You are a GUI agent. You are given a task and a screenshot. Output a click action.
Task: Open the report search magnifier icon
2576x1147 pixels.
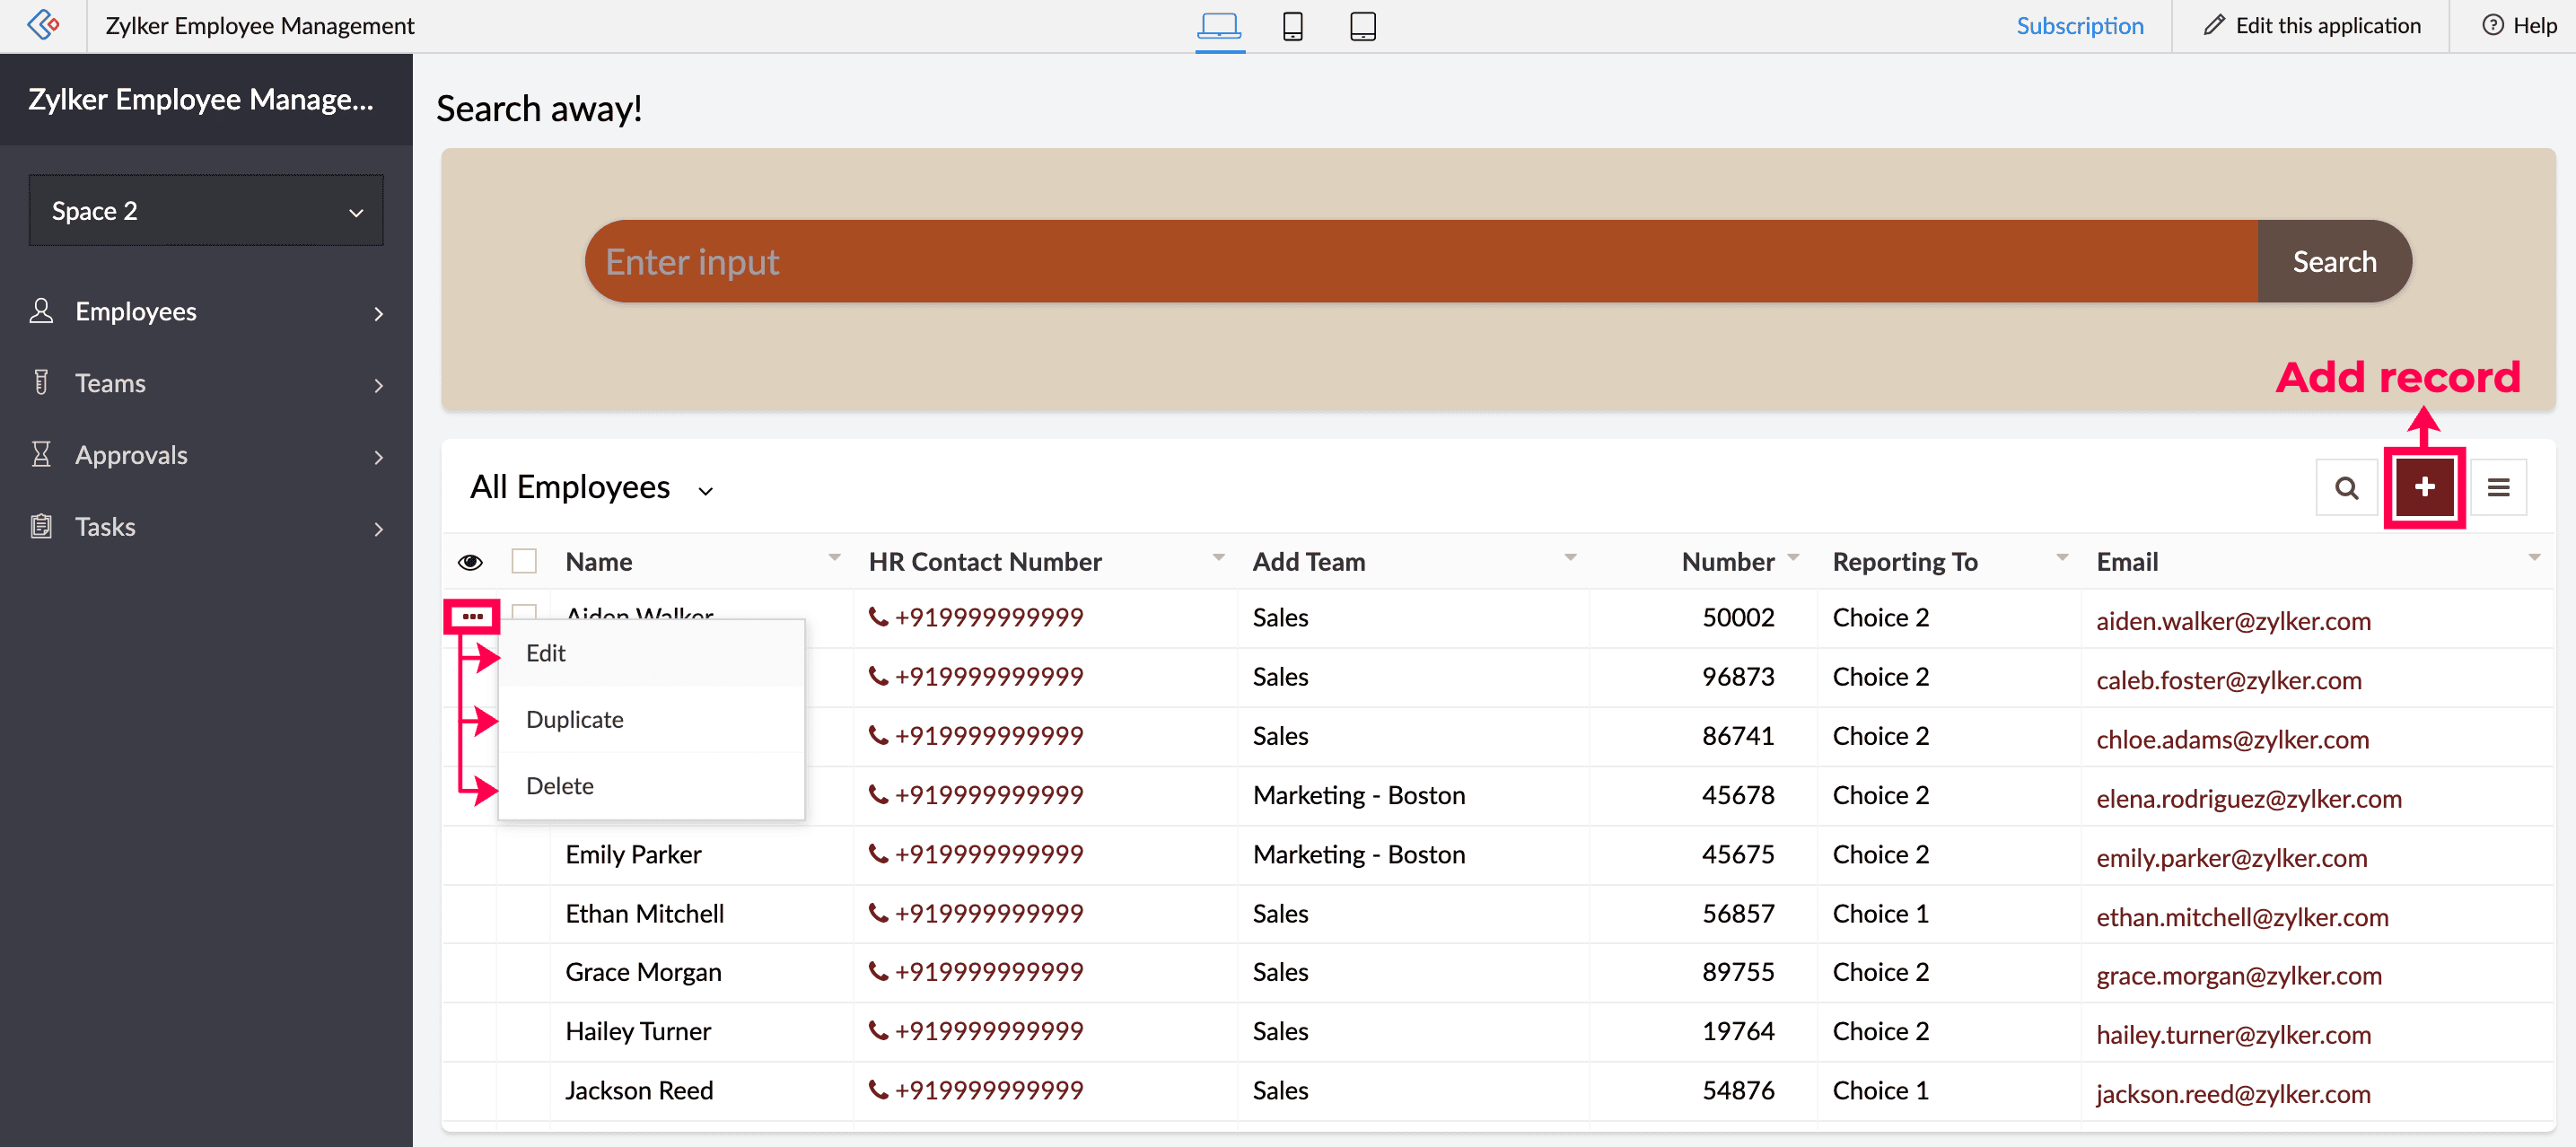2346,488
